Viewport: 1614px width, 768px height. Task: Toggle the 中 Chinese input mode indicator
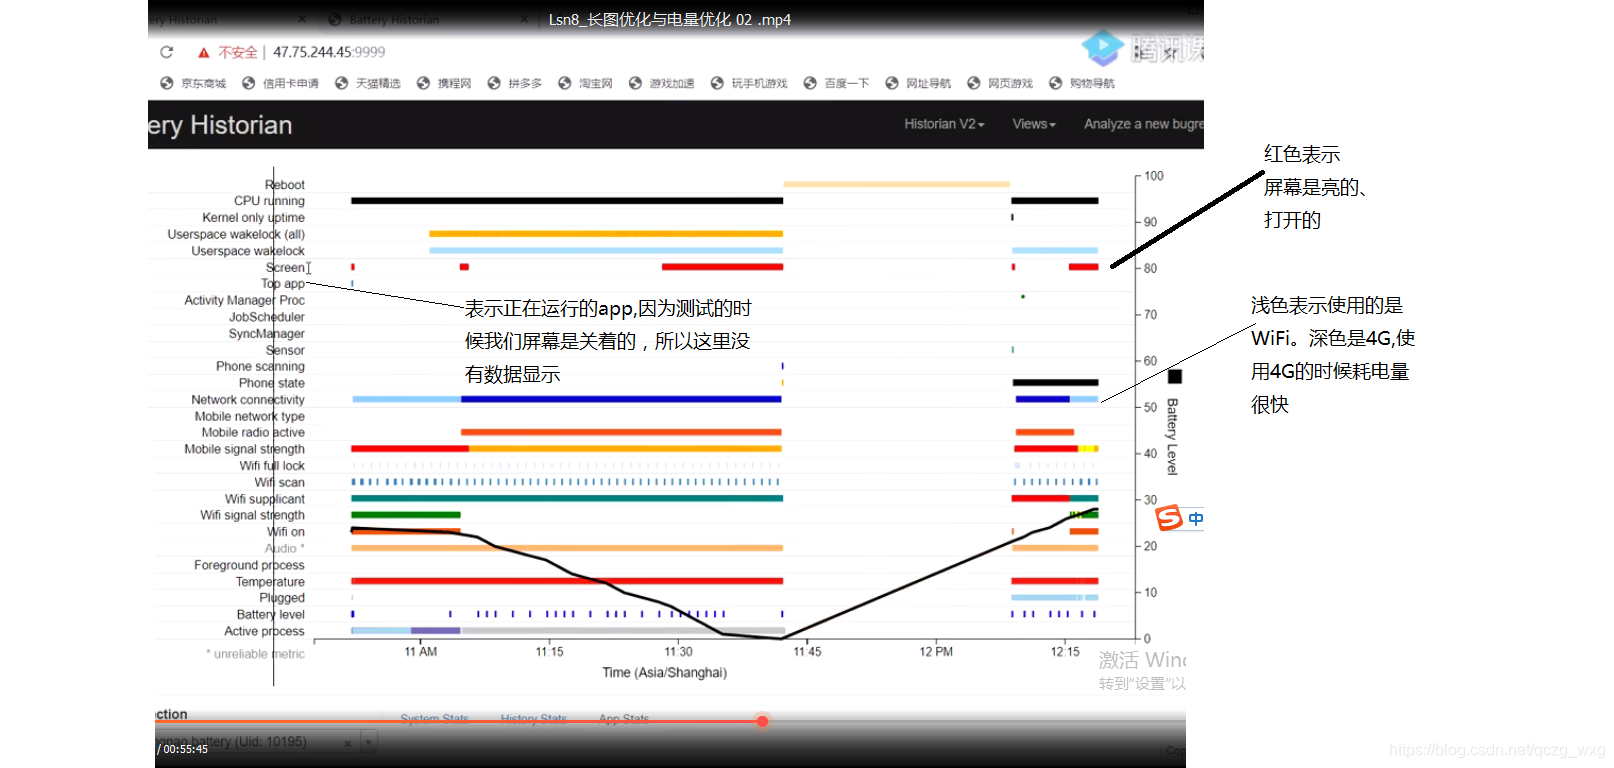1195,518
